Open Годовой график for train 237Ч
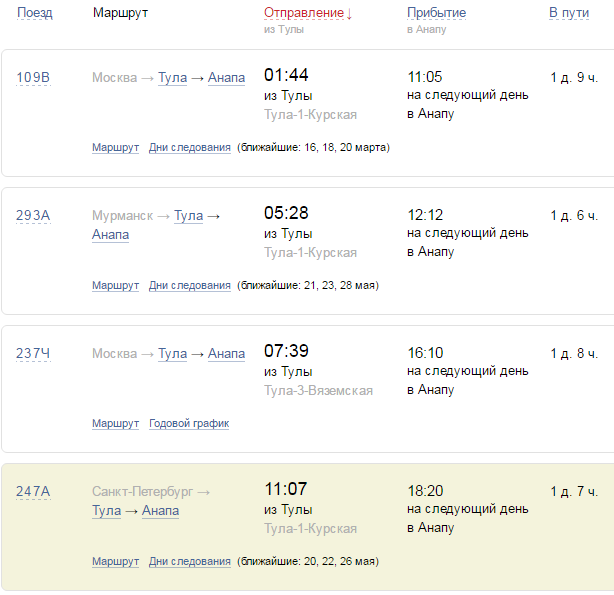This screenshot has height=595, width=614. [189, 423]
